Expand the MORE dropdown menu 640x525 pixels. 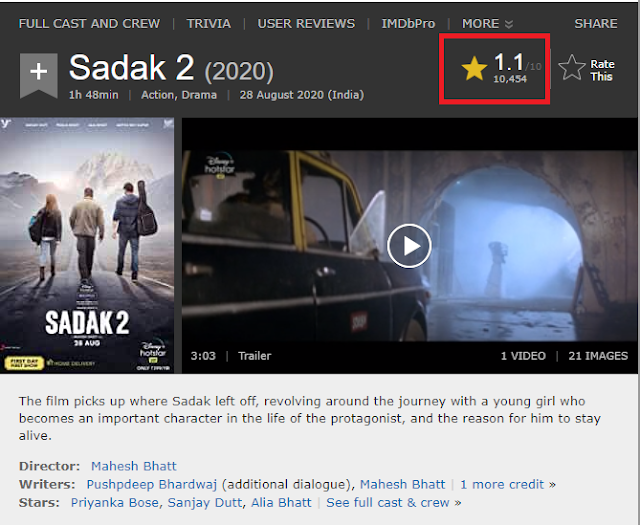487,24
